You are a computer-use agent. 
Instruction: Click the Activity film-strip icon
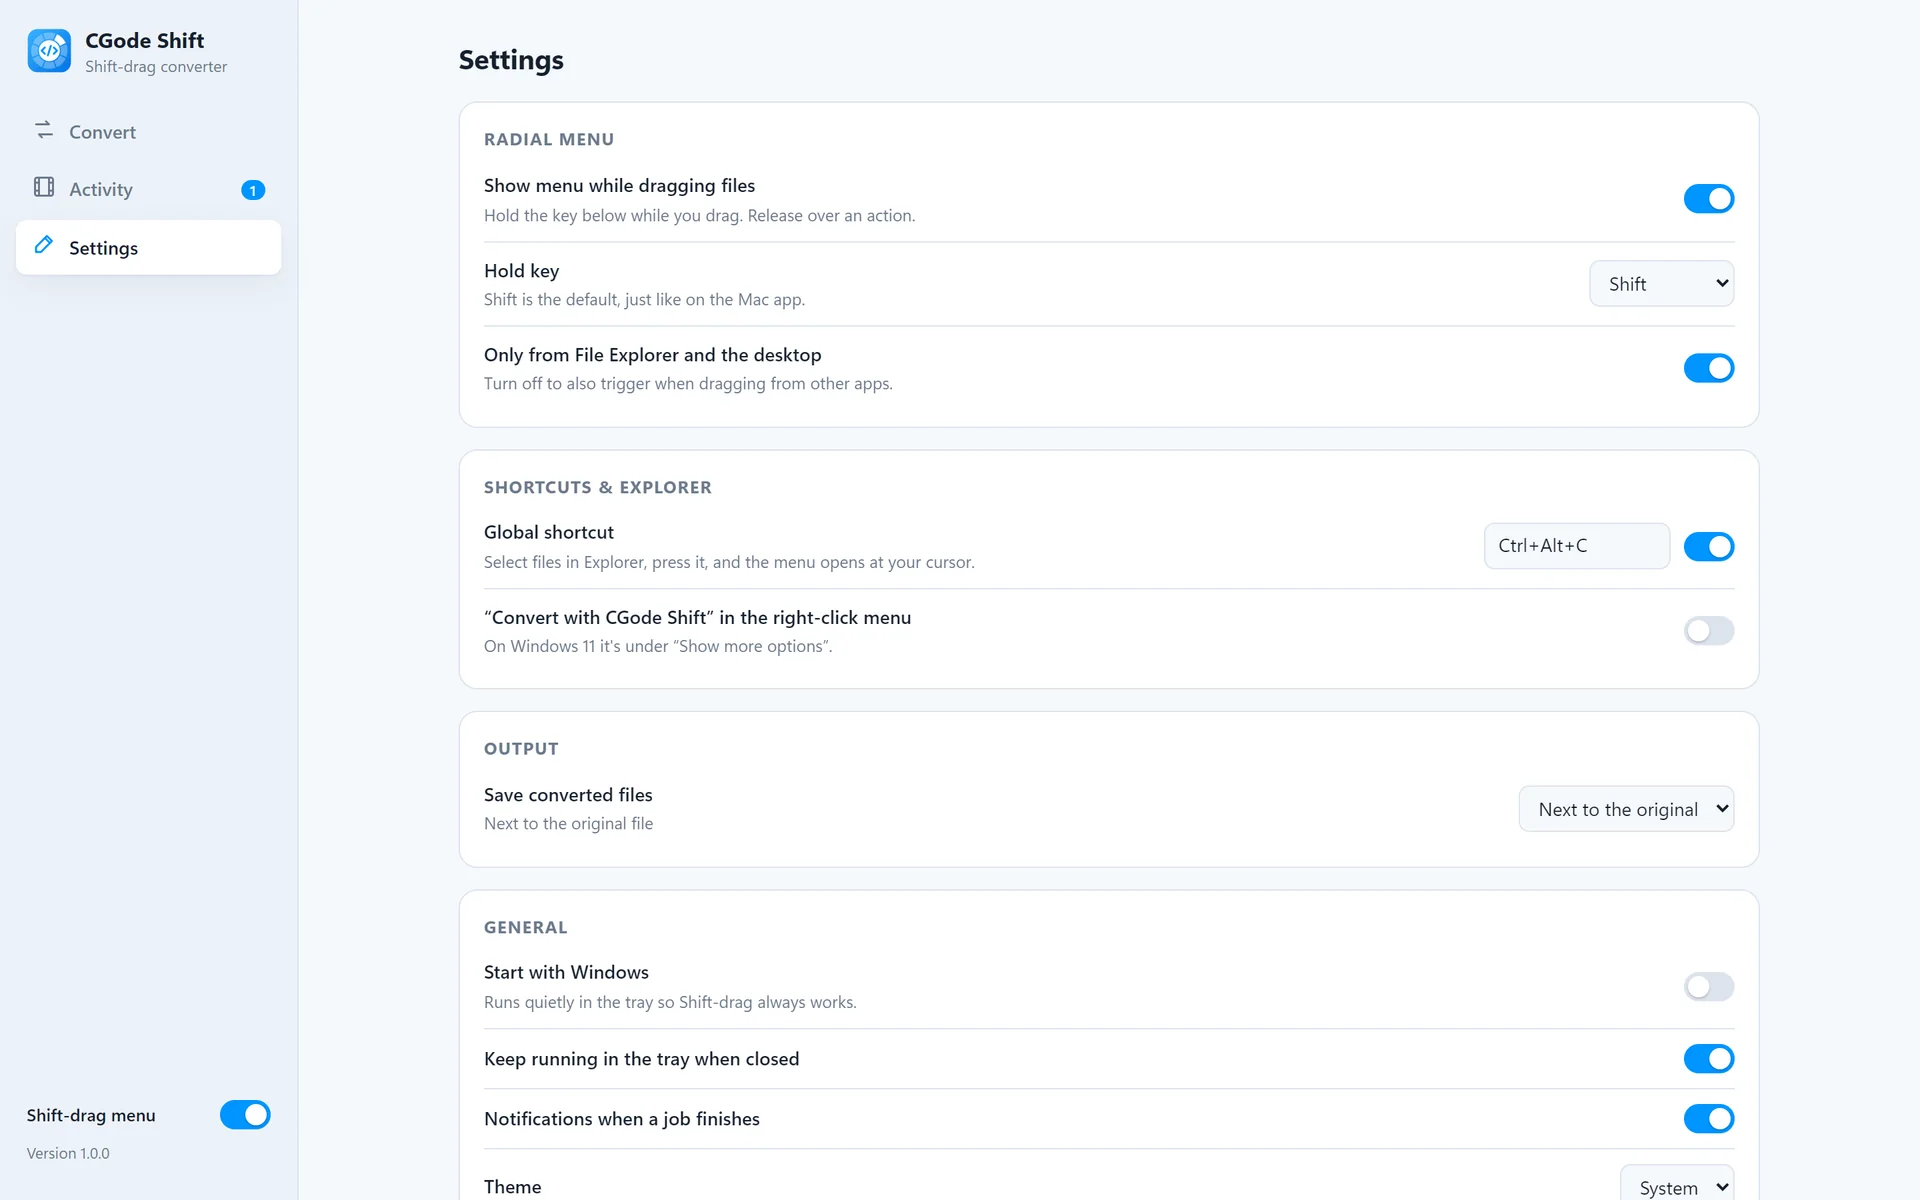coord(44,187)
